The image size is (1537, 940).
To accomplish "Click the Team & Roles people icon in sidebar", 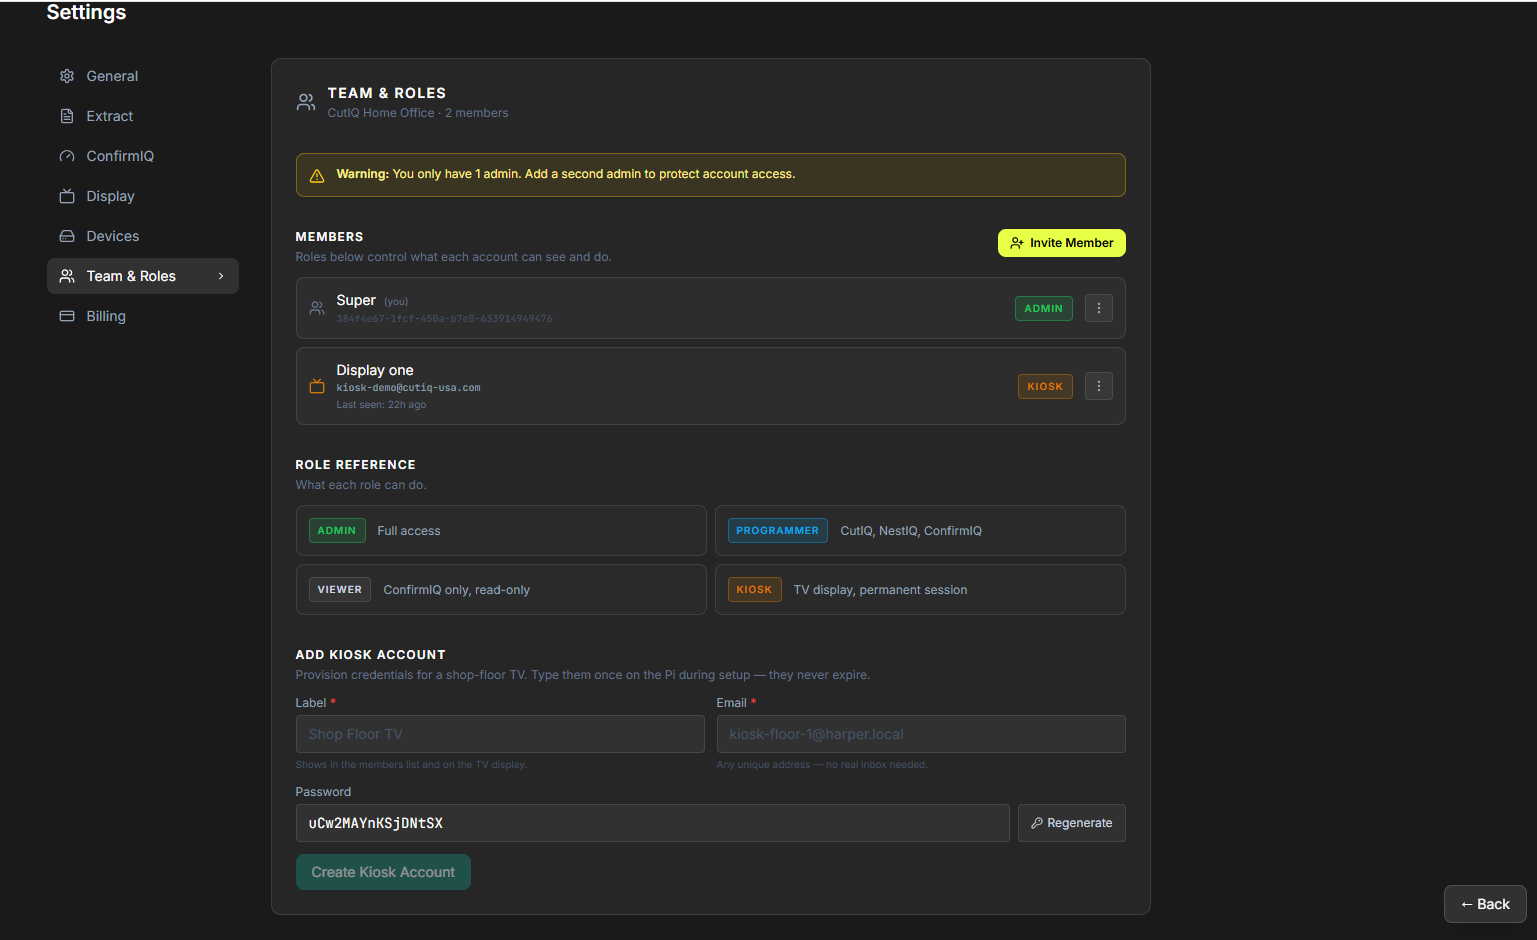I will tap(67, 276).
